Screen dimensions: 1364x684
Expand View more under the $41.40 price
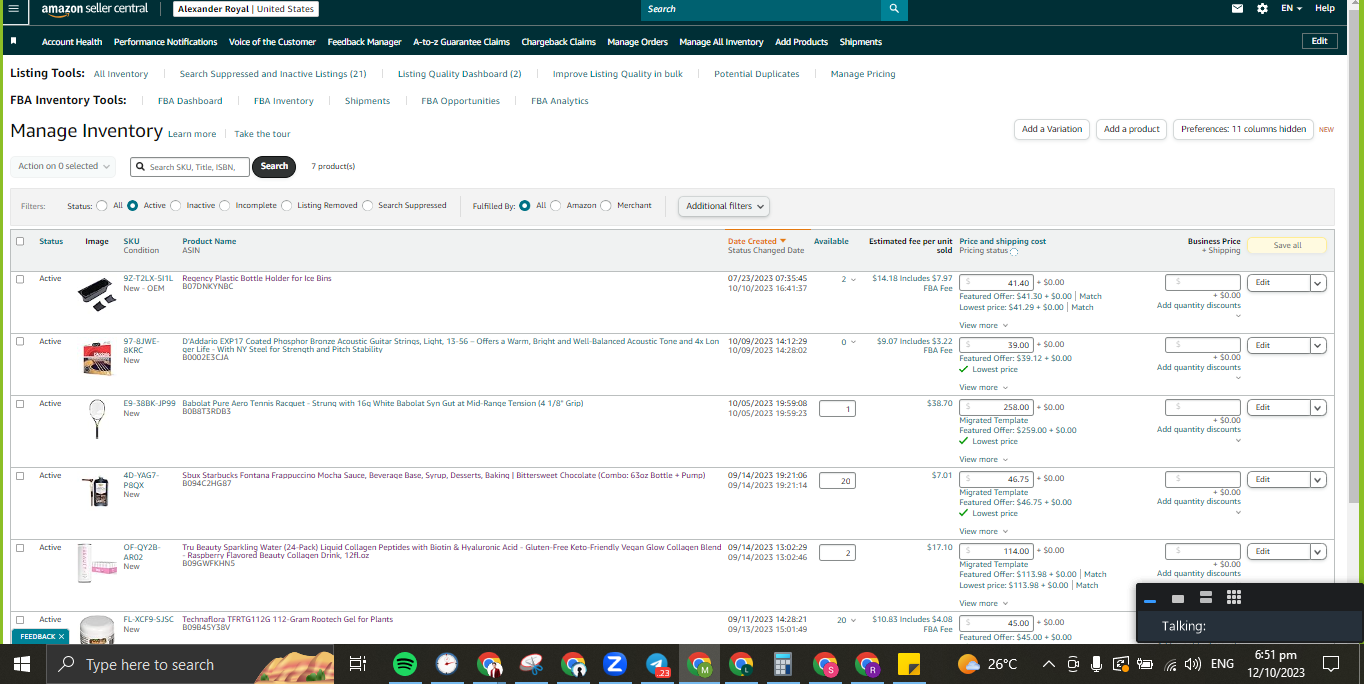click(984, 325)
